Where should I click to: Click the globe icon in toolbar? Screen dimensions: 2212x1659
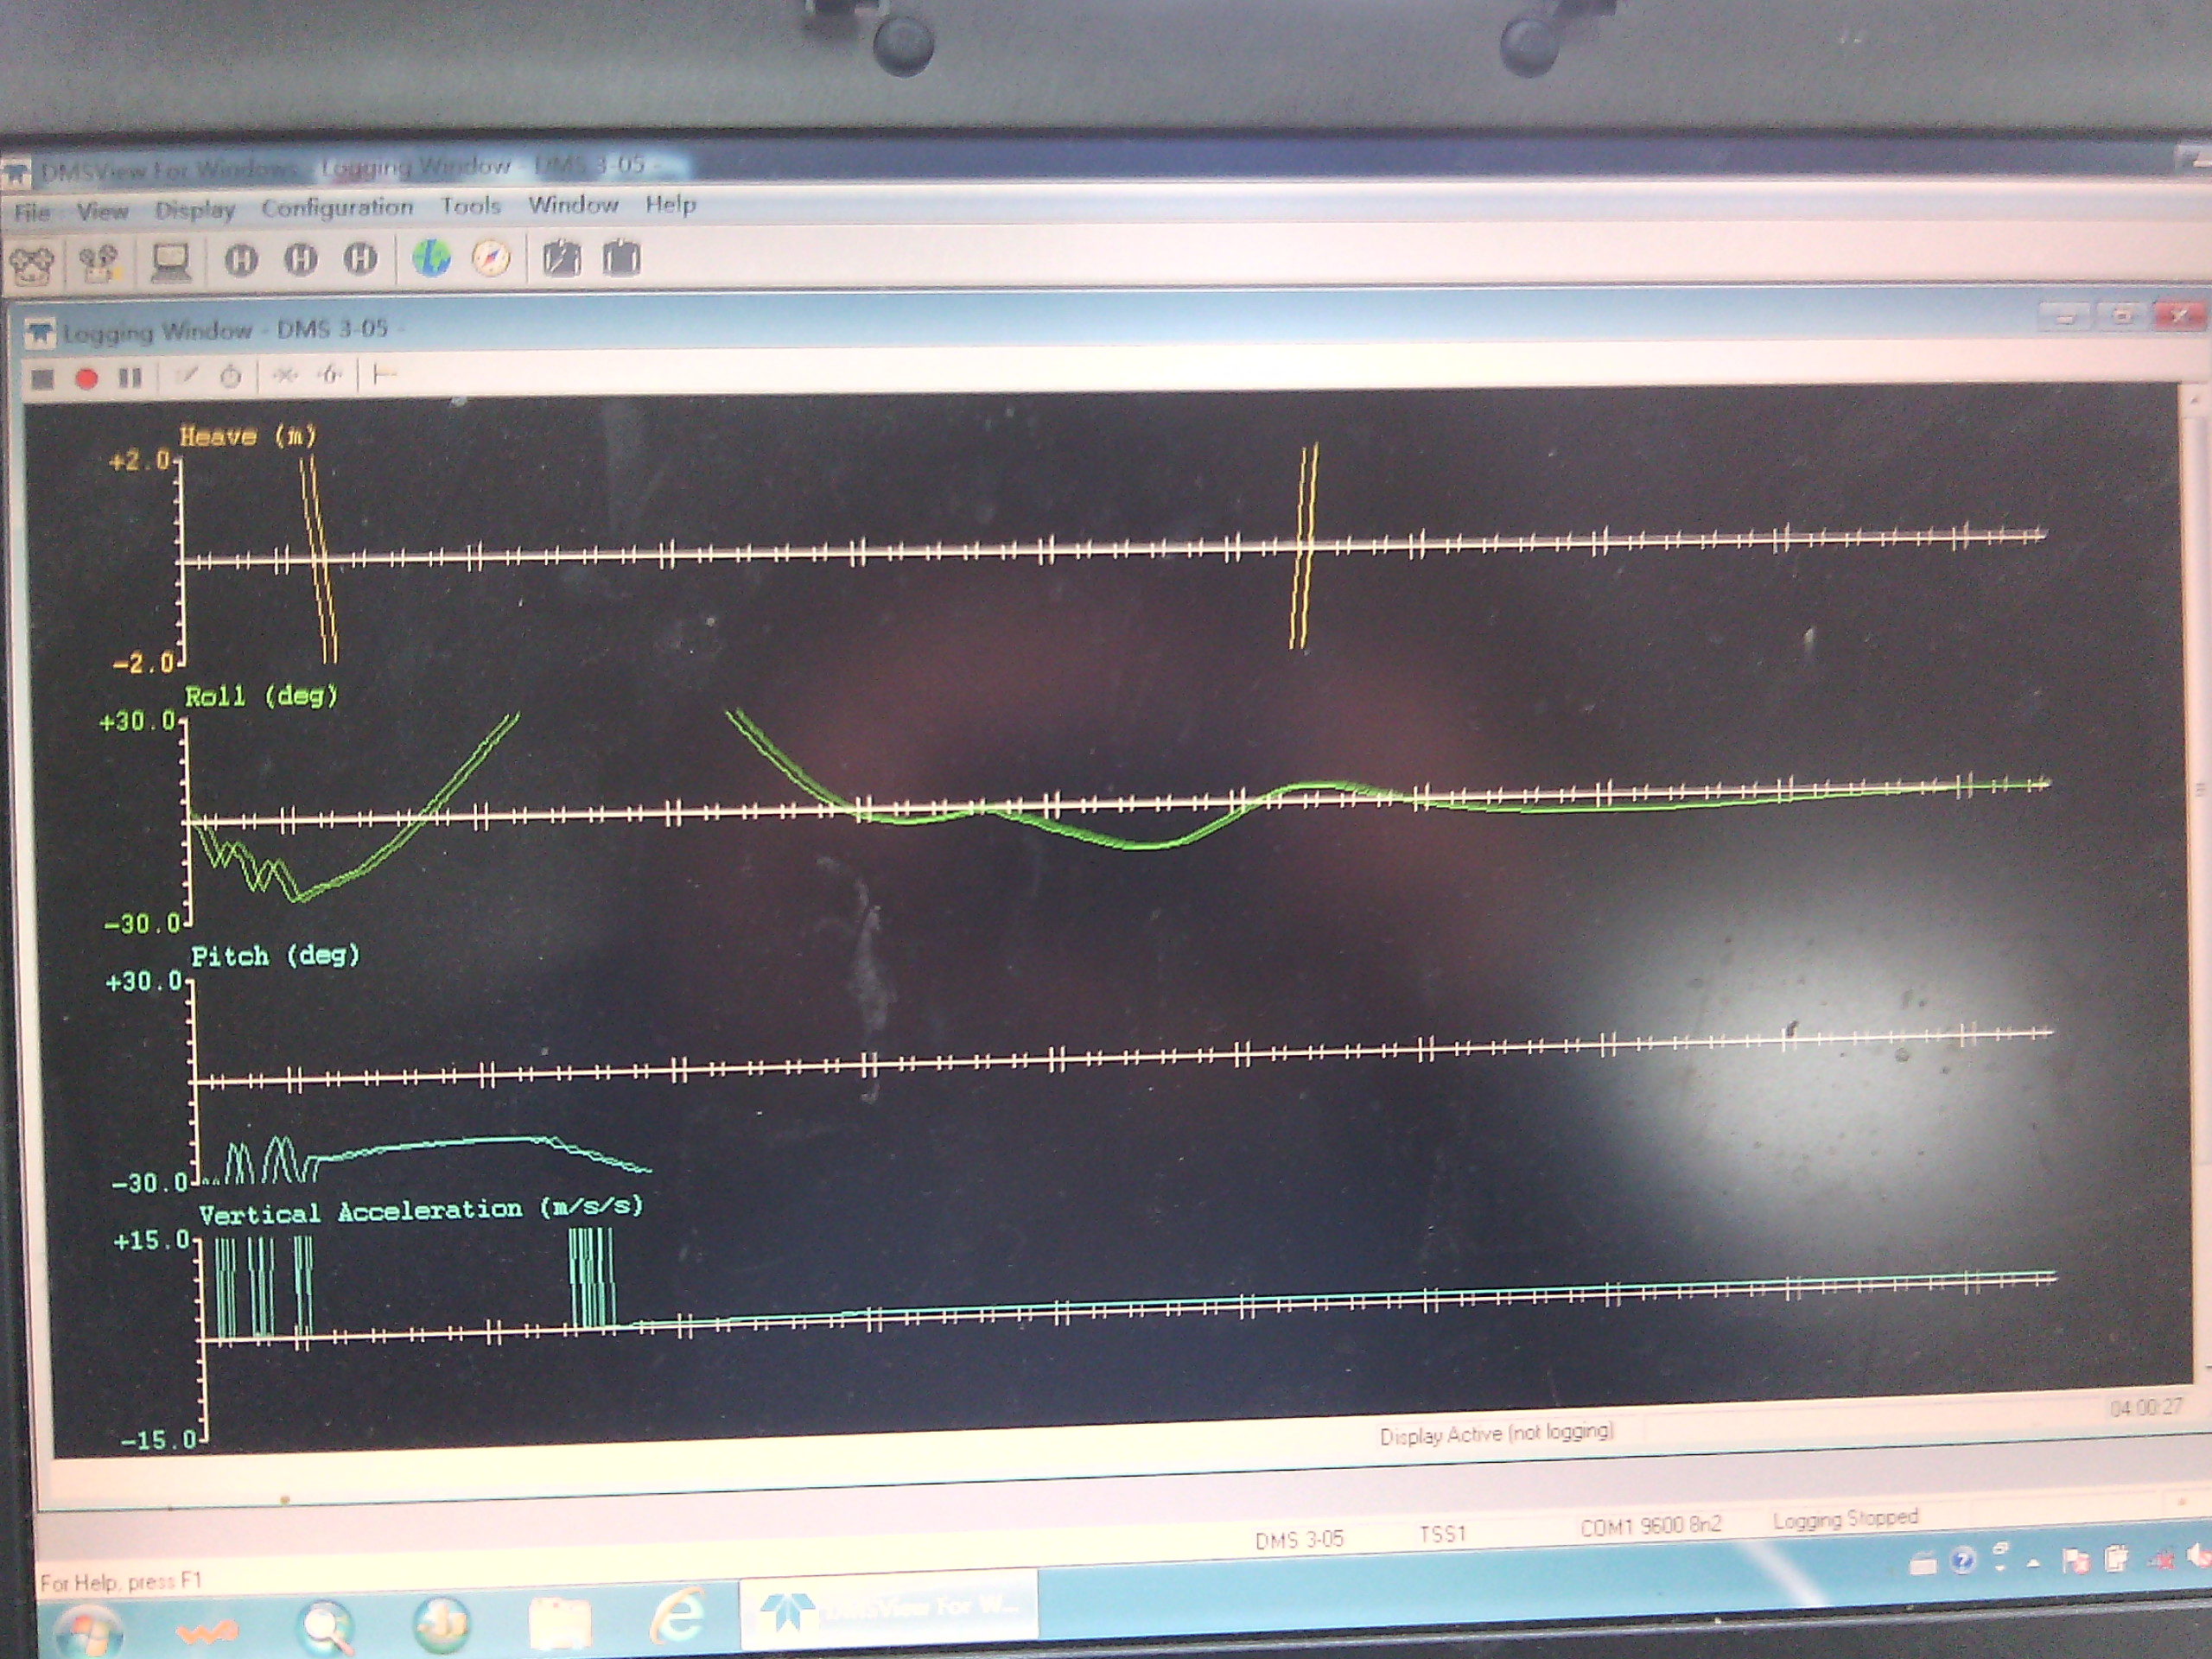[431, 259]
